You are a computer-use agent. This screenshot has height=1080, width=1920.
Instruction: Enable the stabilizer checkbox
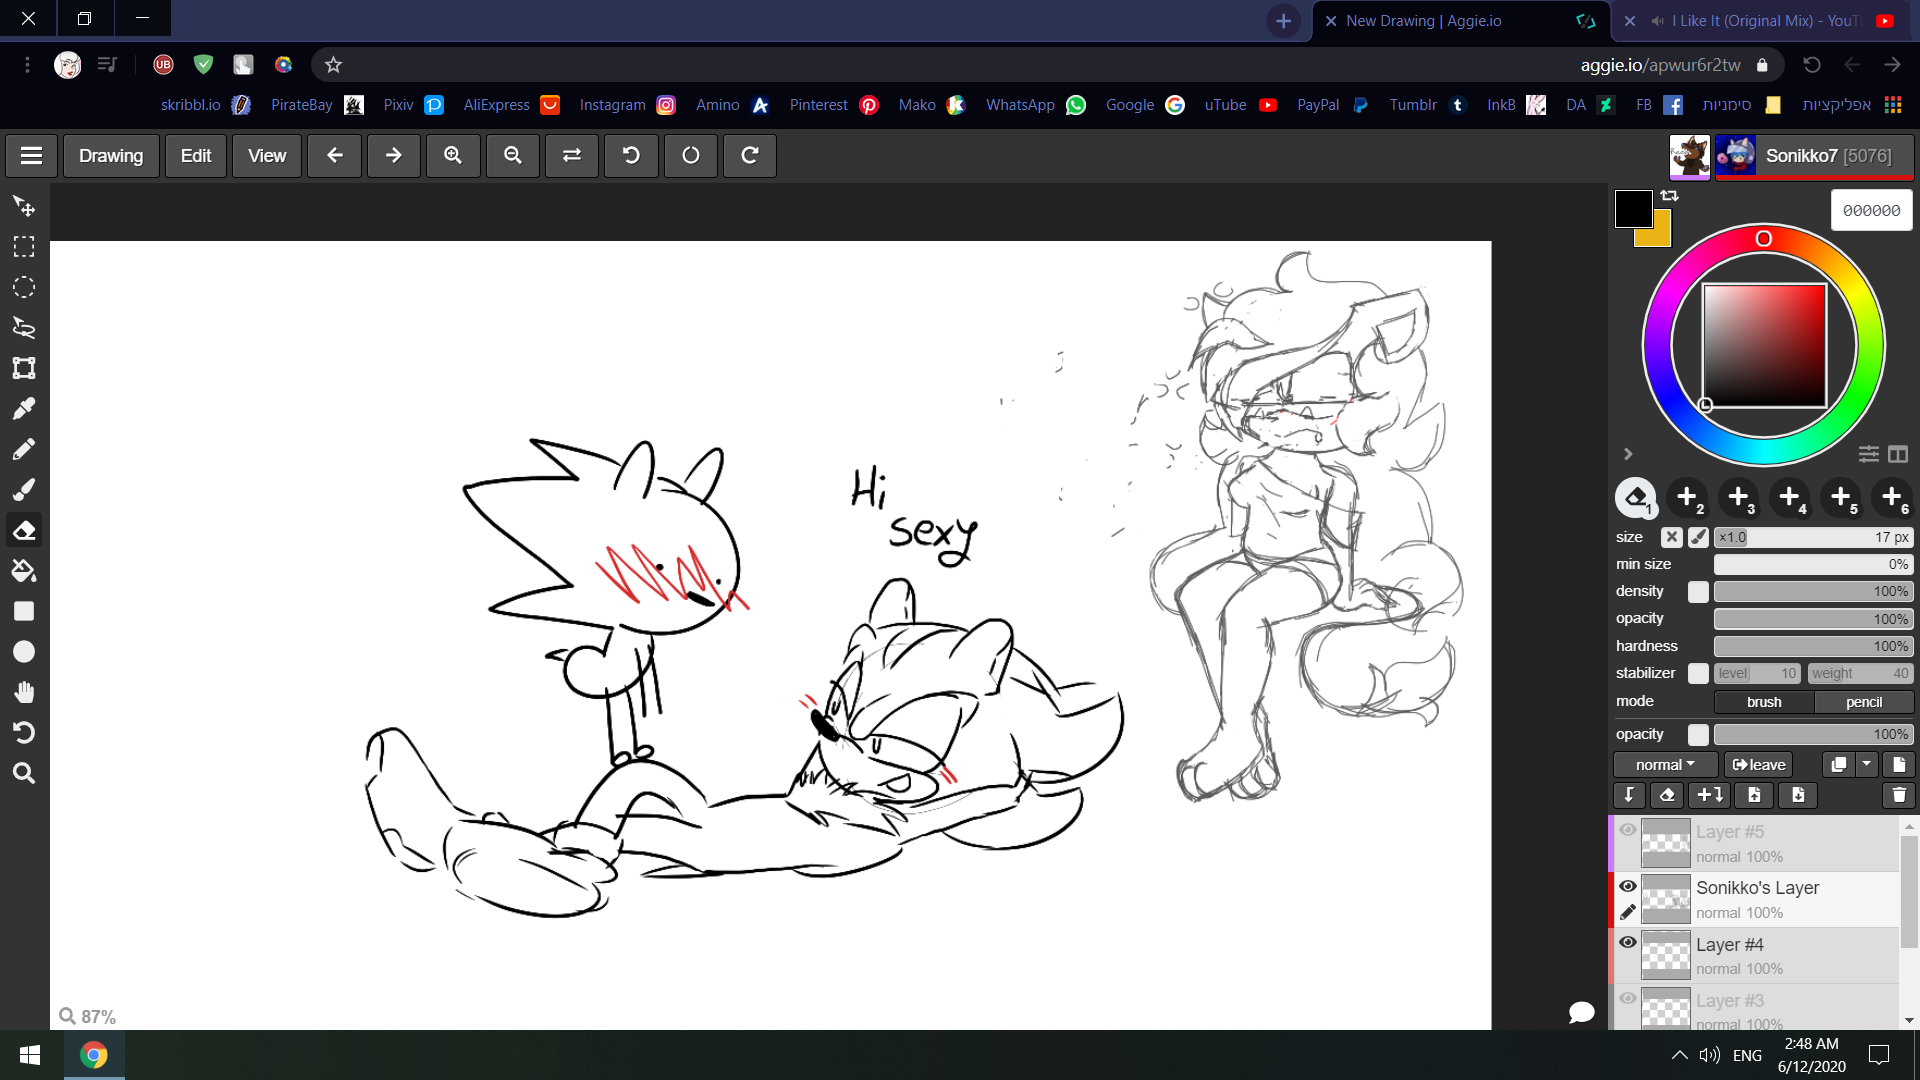[x=1698, y=674]
